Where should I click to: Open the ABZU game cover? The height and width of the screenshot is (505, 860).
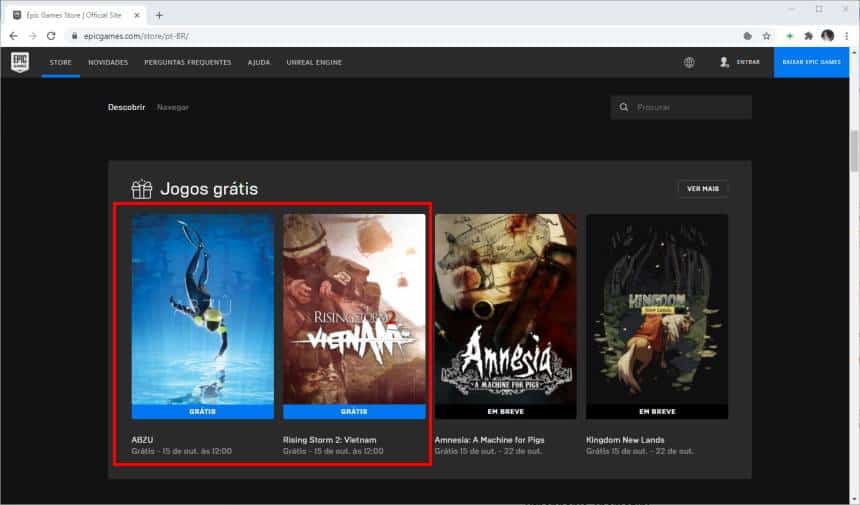pos(202,309)
